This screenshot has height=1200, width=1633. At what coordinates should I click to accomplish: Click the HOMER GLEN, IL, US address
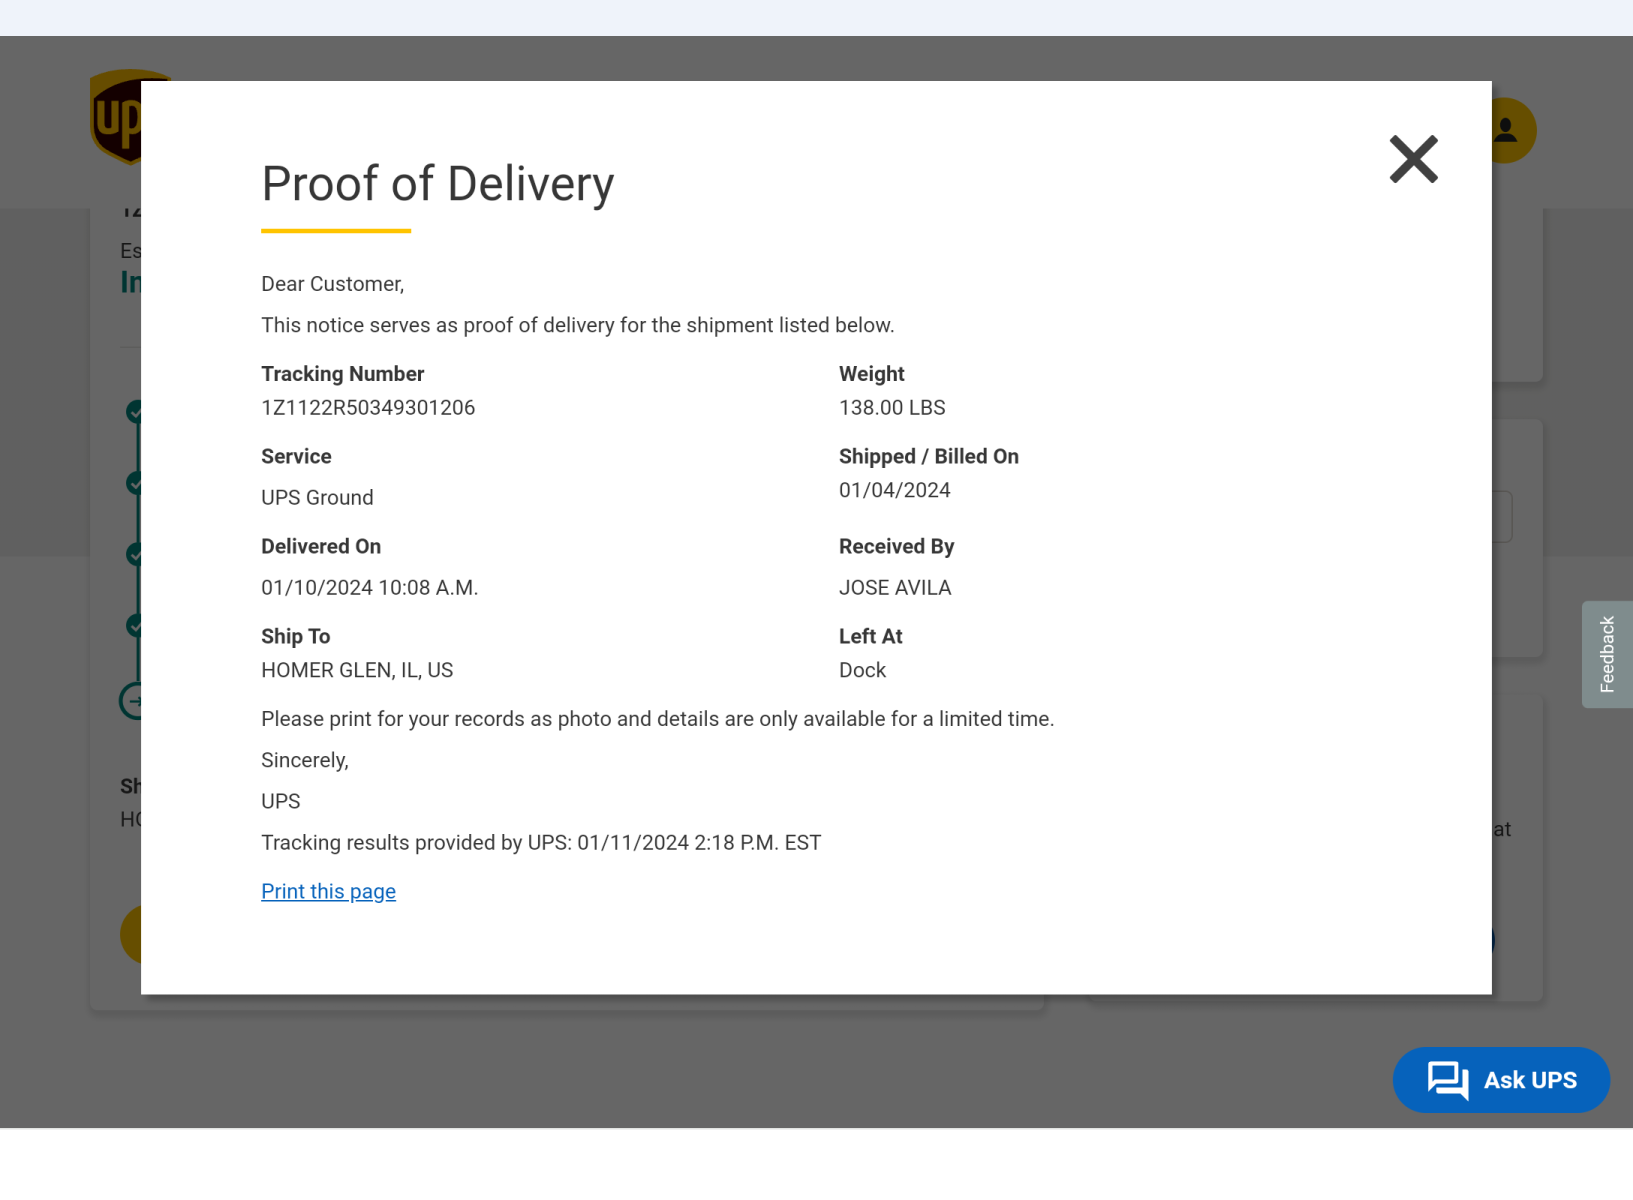(357, 670)
